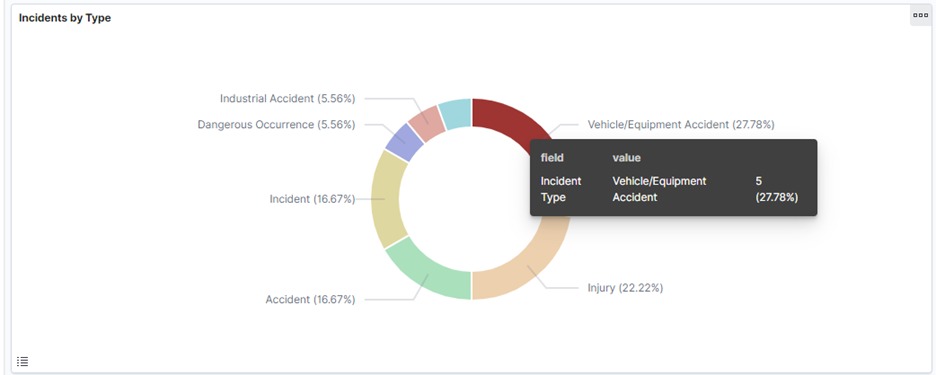Click the purple Dangerous Occurrence slice

[404, 143]
